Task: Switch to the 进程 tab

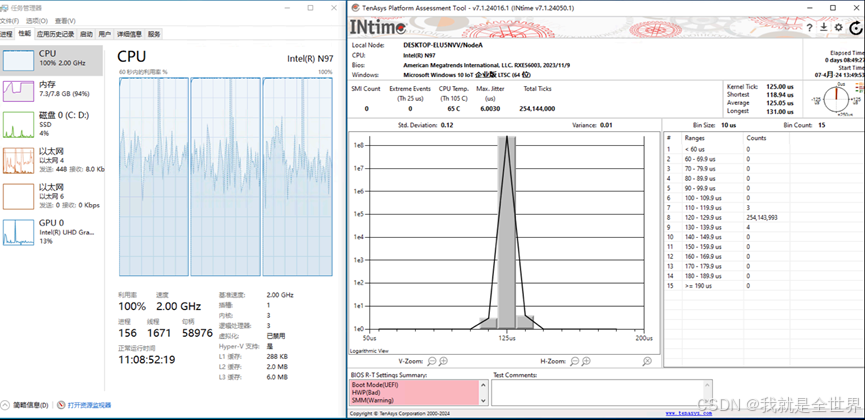Action: 6,34
